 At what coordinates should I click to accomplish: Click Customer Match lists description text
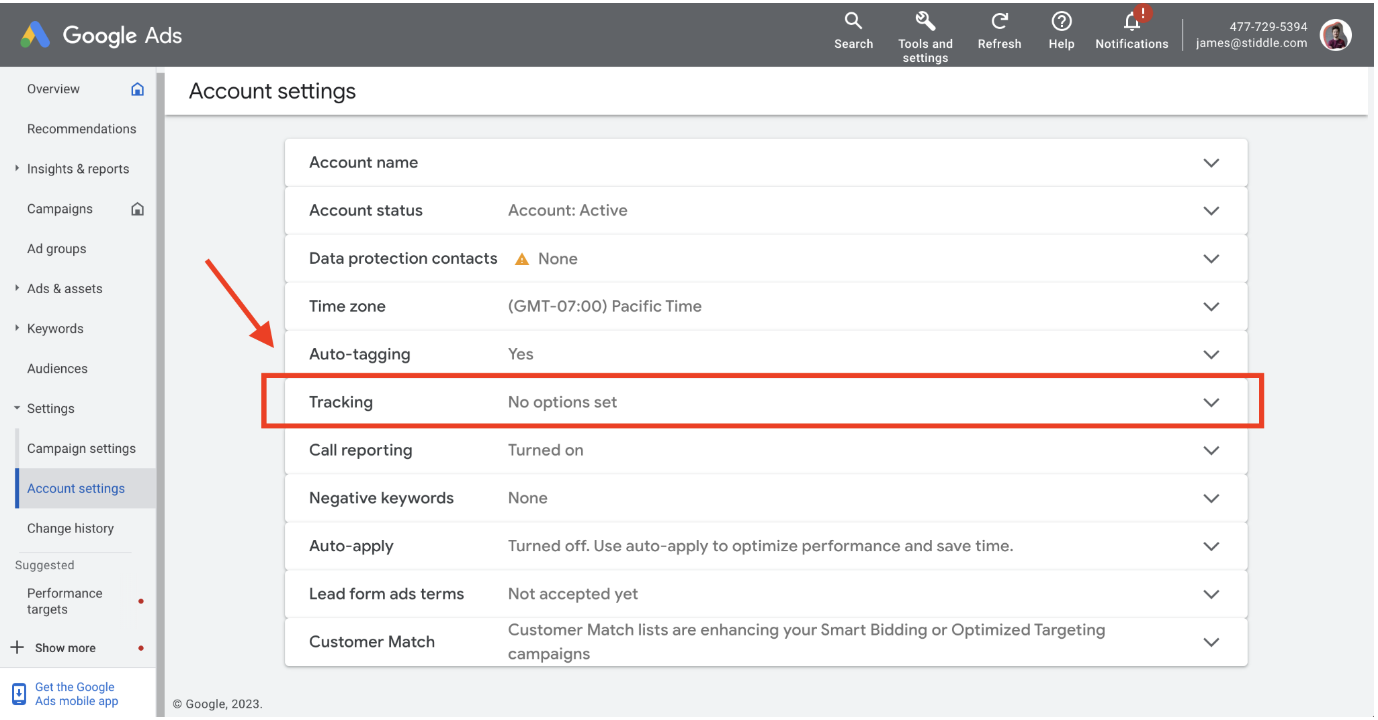coord(807,642)
